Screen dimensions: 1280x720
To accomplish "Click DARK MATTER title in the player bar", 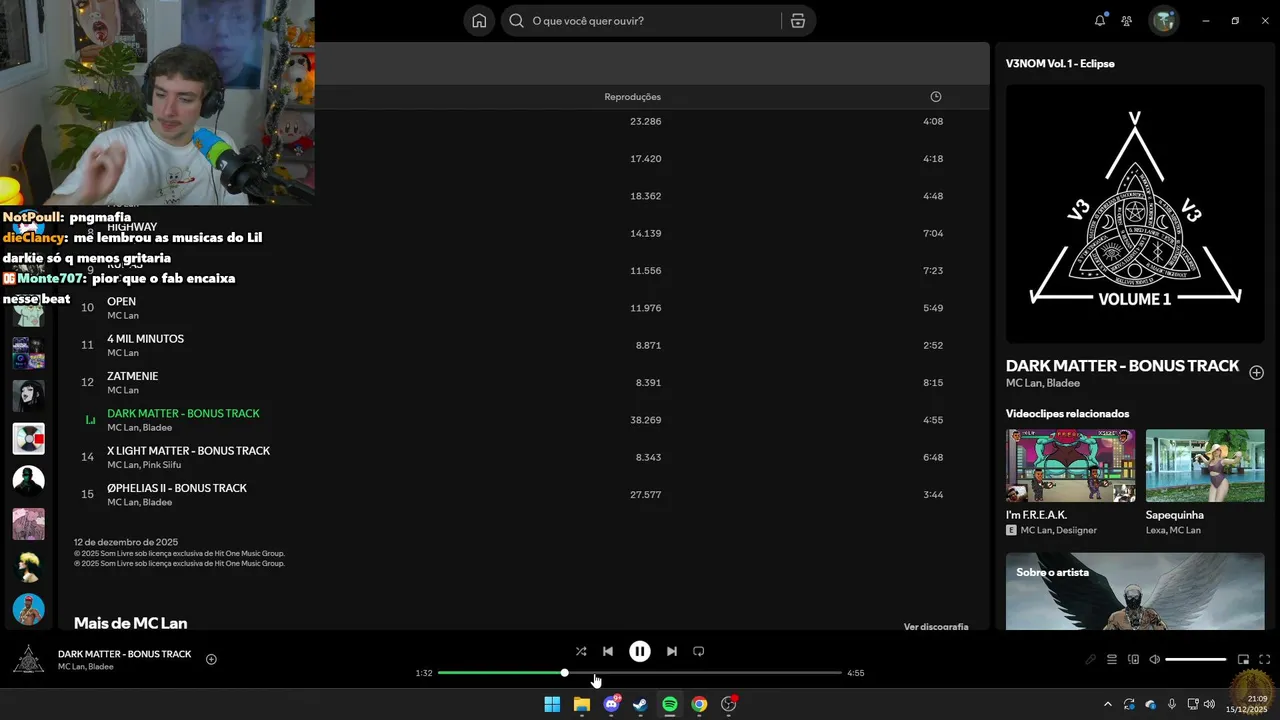I will pos(124,654).
